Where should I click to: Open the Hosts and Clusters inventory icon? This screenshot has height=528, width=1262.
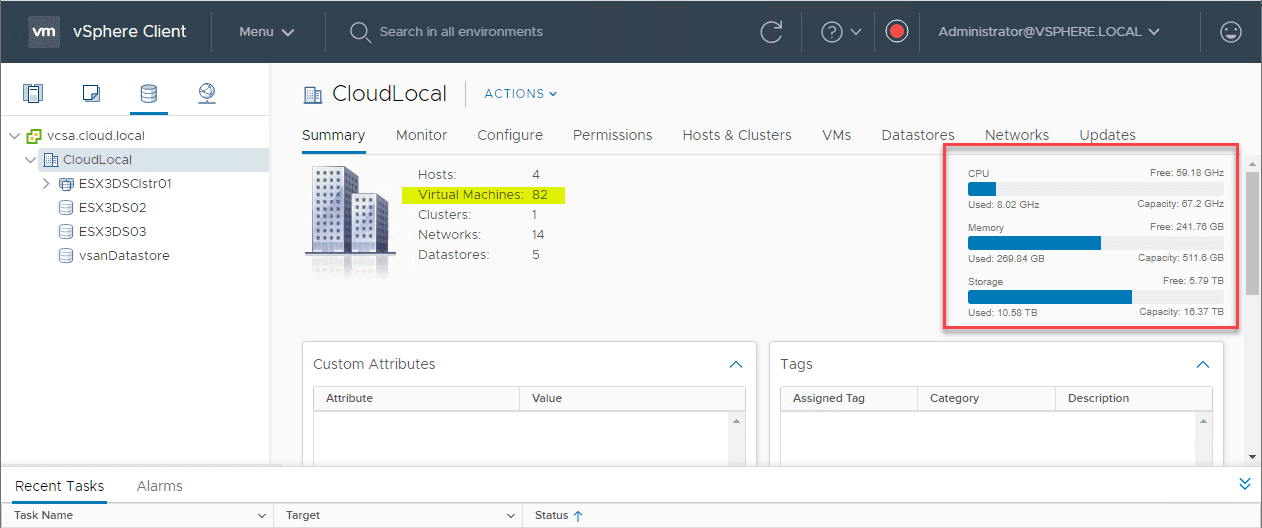point(33,94)
